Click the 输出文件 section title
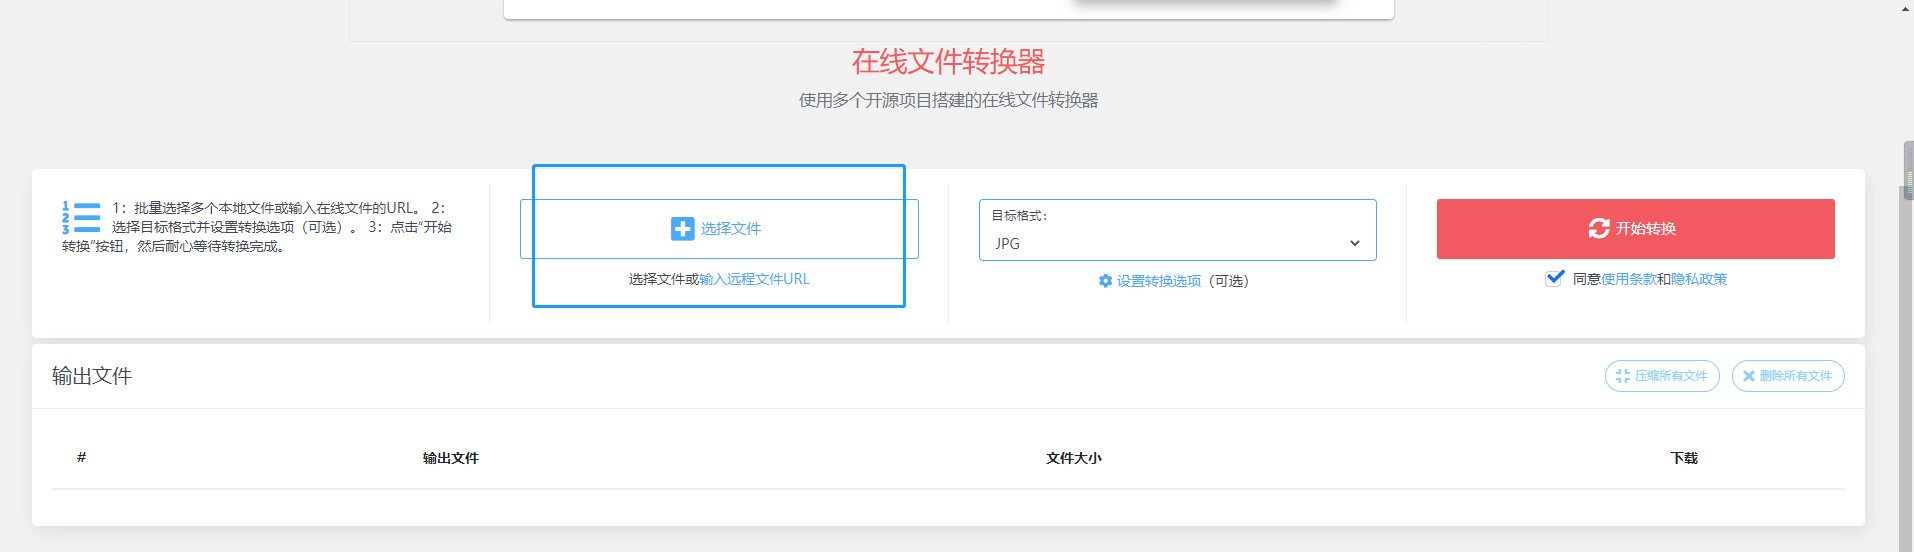This screenshot has width=1914, height=552. (x=92, y=376)
